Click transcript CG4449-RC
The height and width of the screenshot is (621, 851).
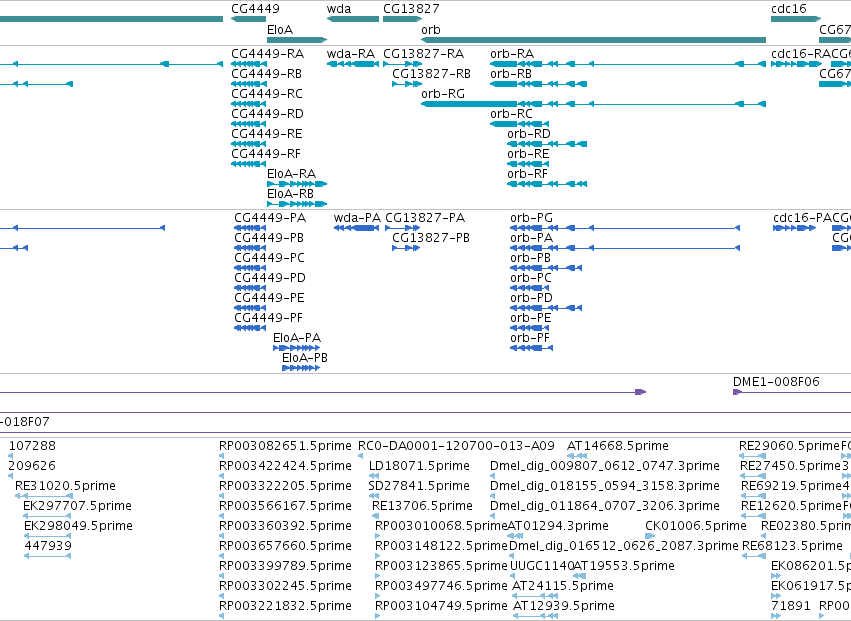pos(249,104)
